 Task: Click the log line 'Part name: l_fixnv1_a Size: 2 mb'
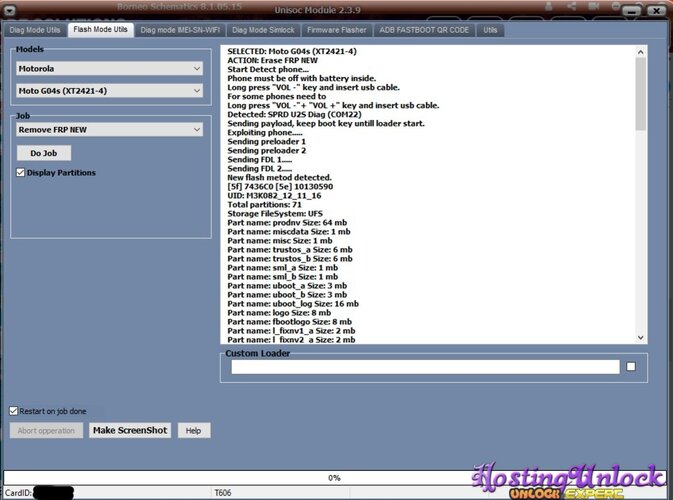click(x=291, y=331)
